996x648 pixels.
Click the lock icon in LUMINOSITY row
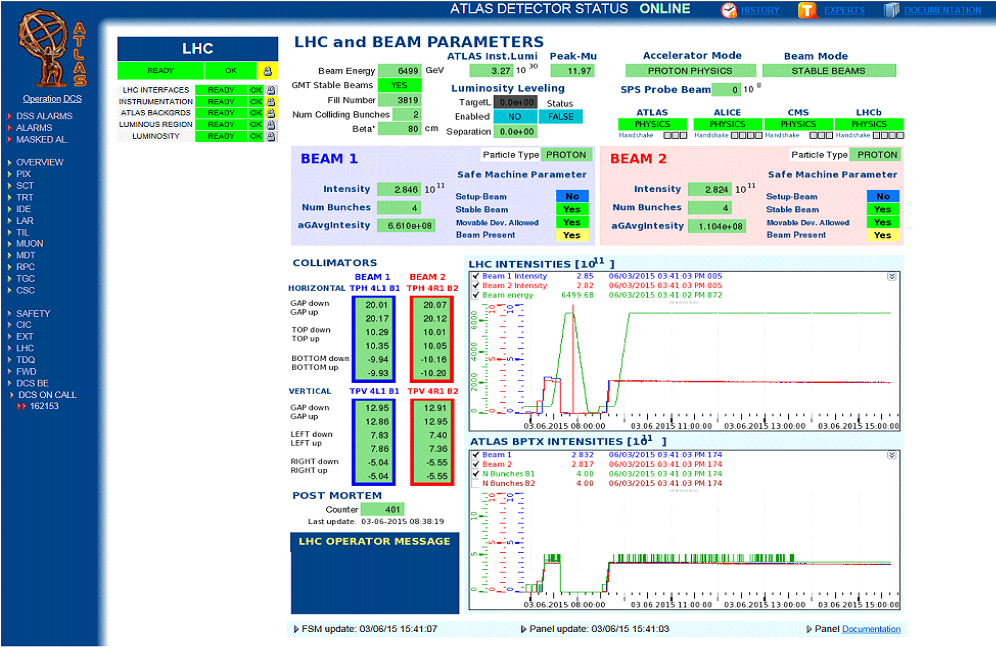[271, 136]
